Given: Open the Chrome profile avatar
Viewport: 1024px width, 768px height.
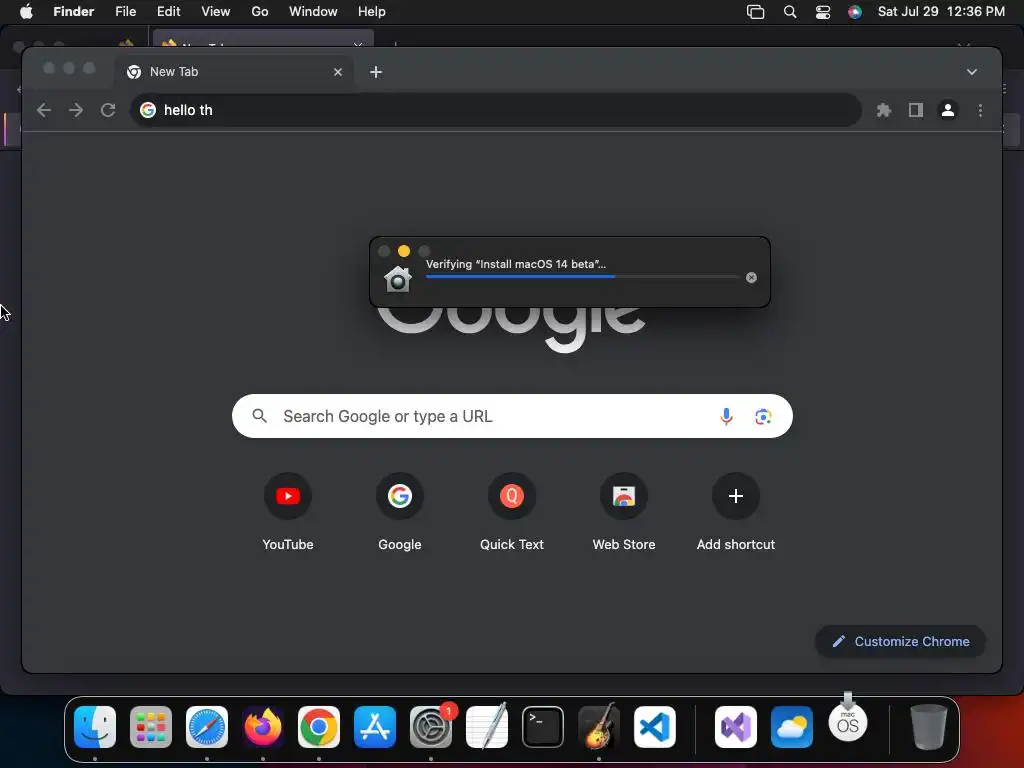Looking at the screenshot, I should (948, 110).
